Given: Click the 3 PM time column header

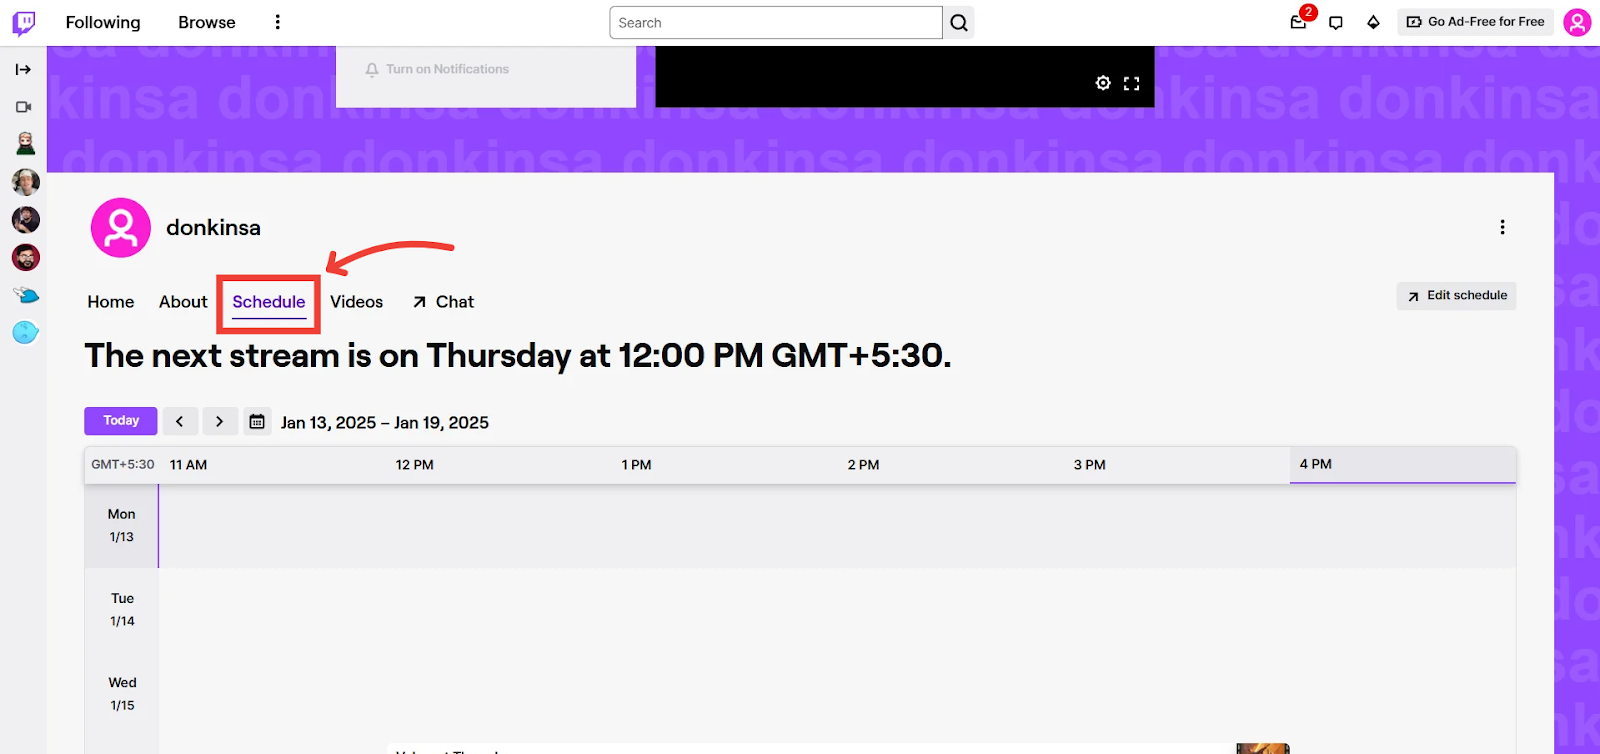Looking at the screenshot, I should pos(1090,465).
